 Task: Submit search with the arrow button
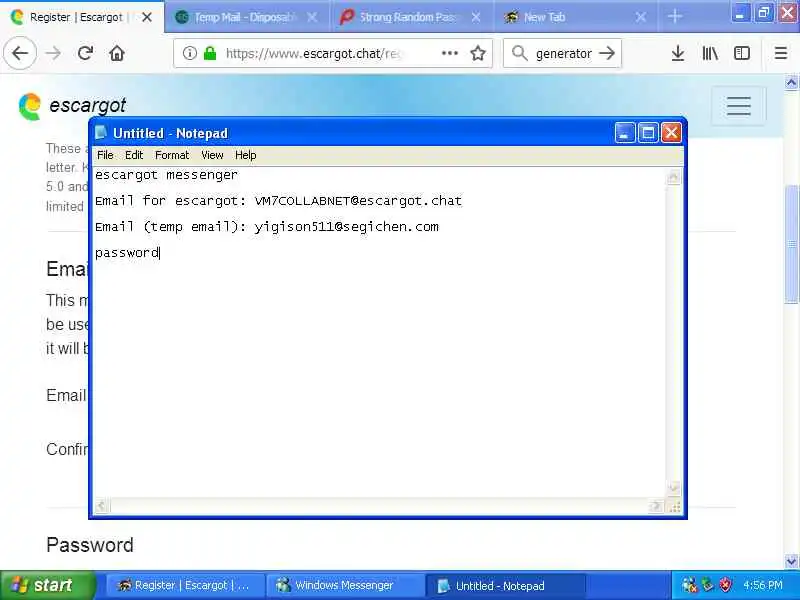tap(607, 53)
